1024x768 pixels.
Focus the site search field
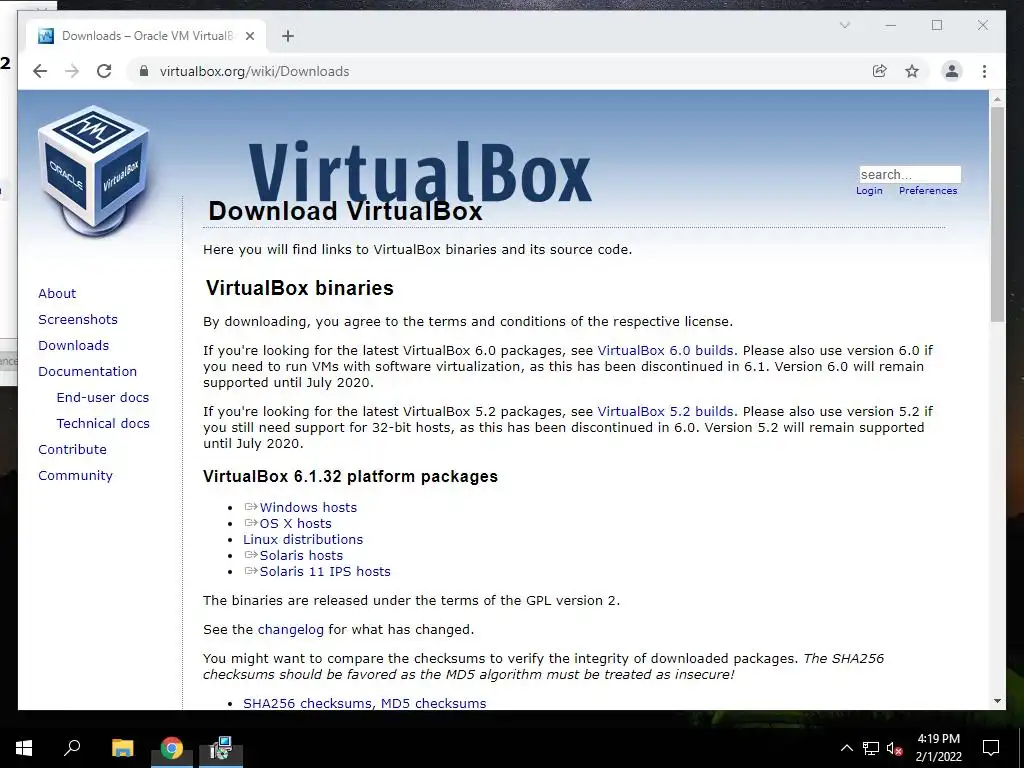(x=910, y=174)
